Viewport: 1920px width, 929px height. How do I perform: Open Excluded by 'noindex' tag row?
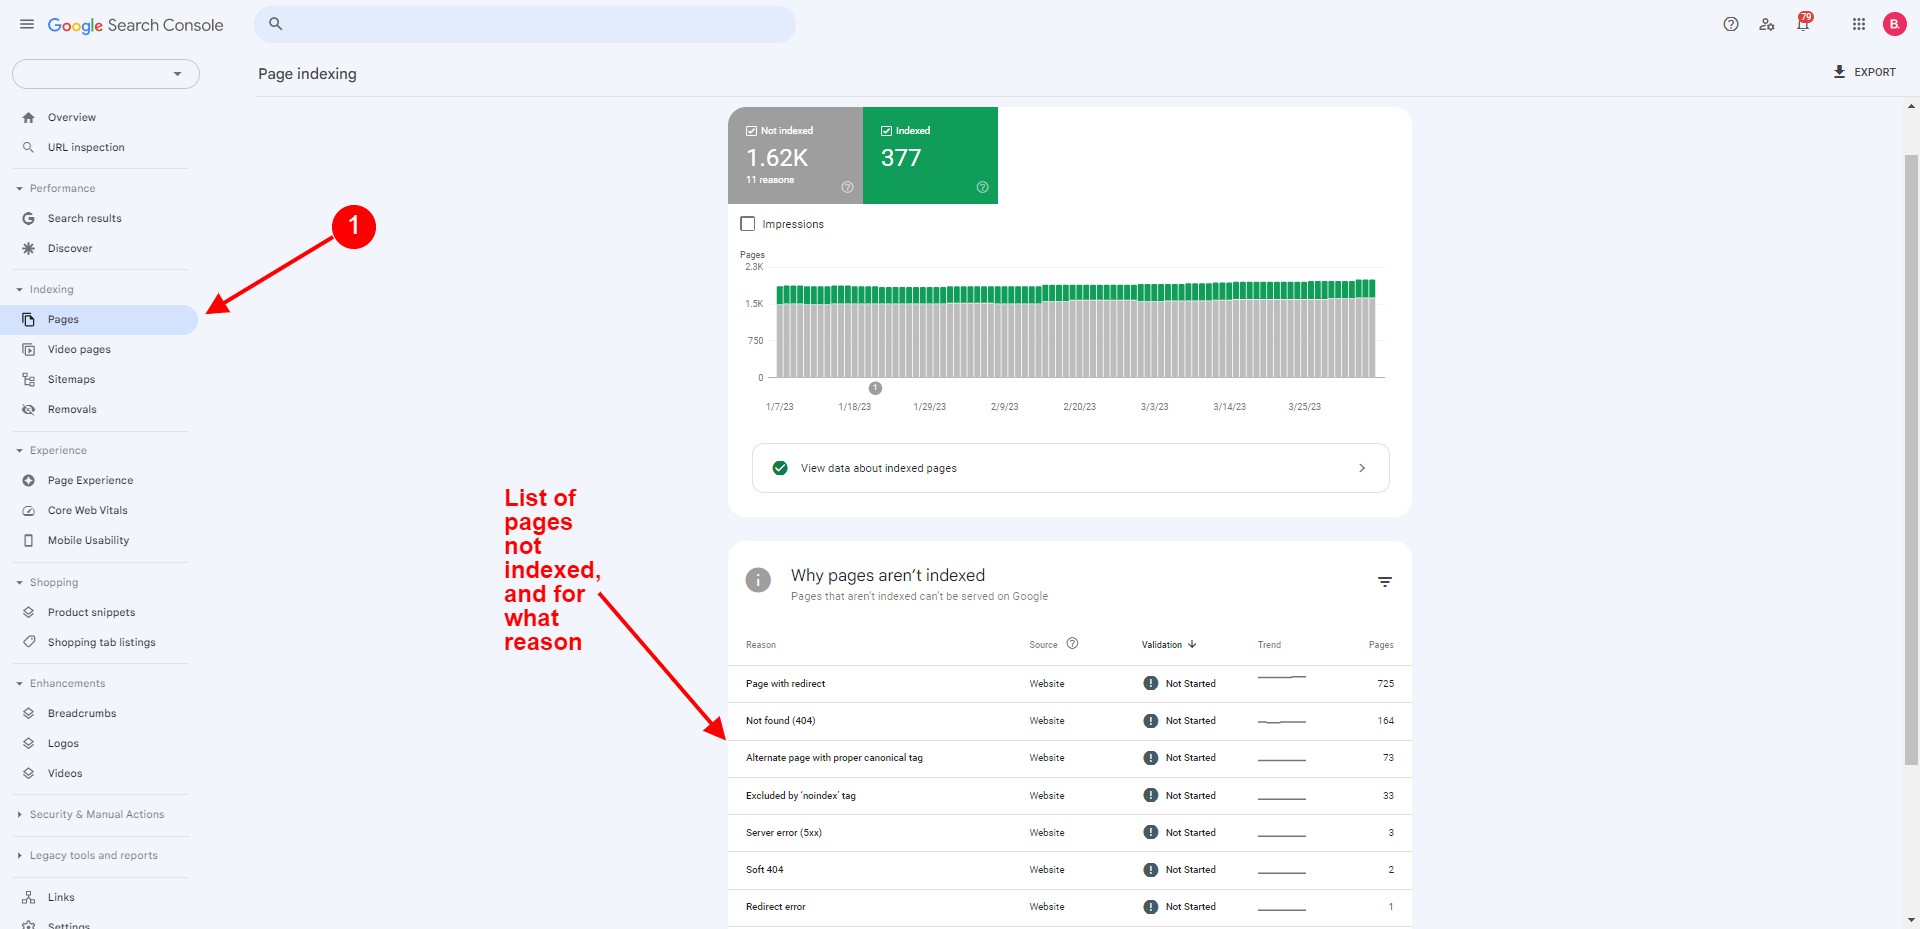(x=1070, y=796)
